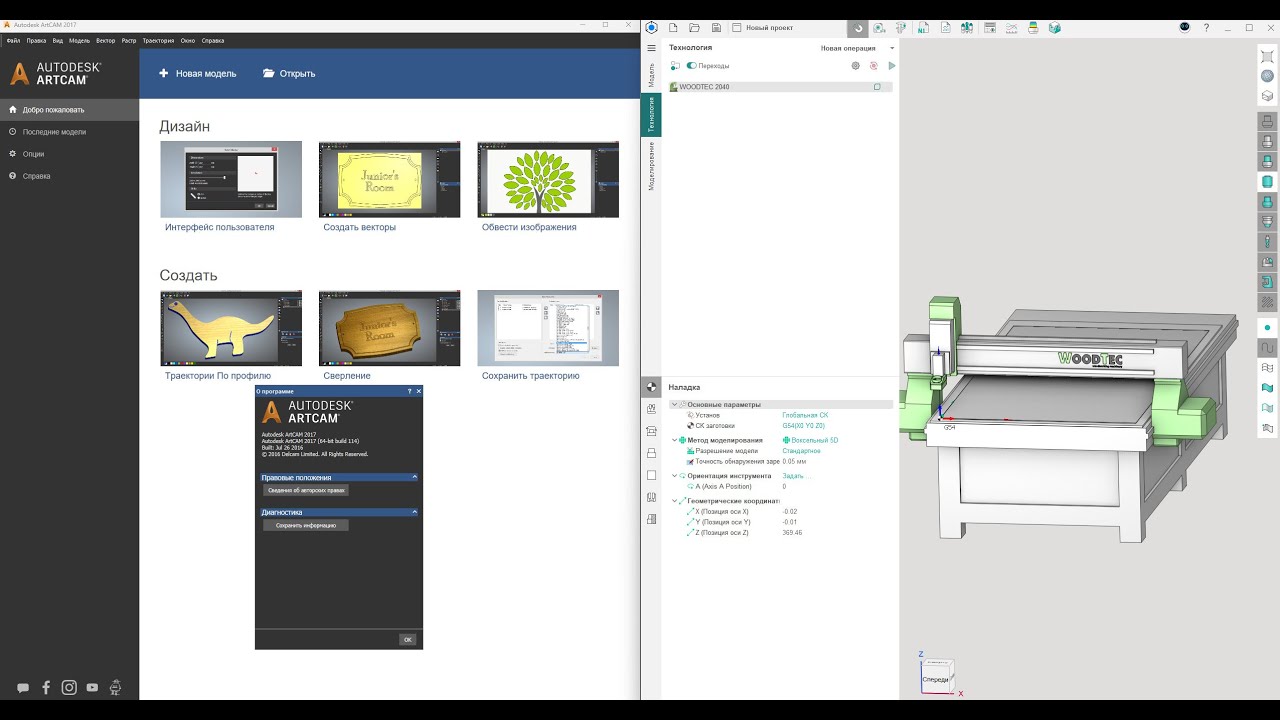Collapse the Основные параметры section
Screen dimensions: 1280x720
[x=674, y=404]
